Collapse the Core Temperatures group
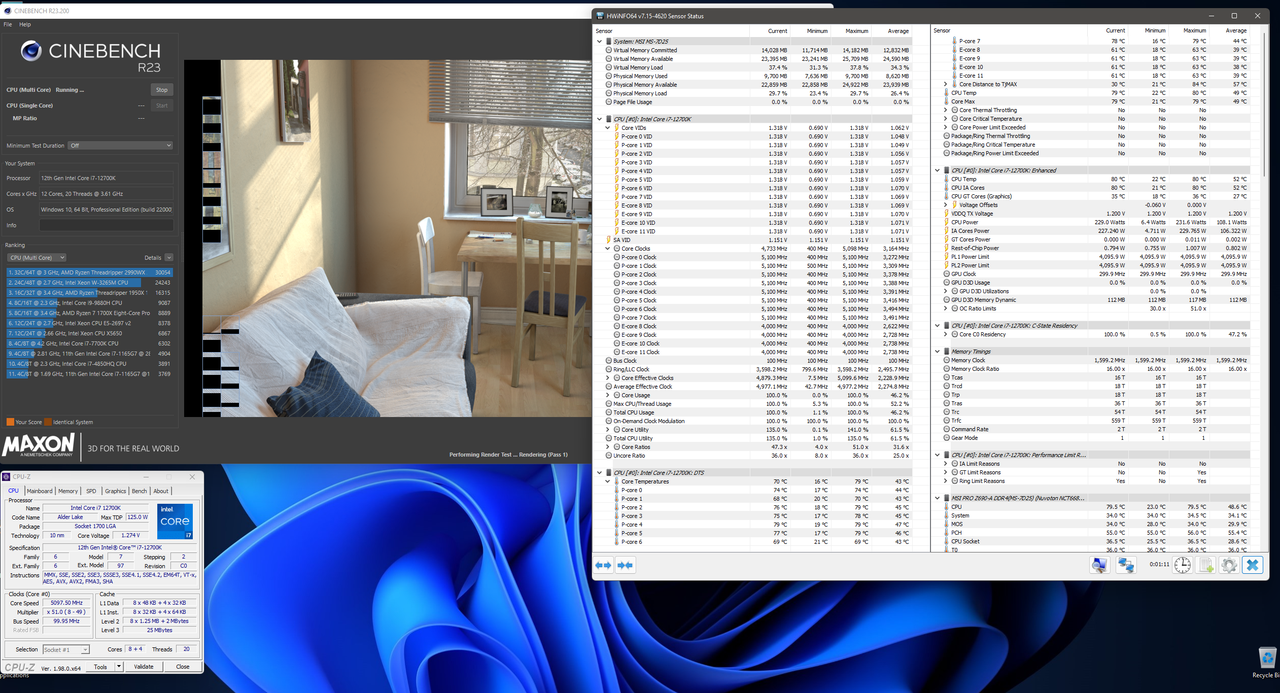Screen dimensions: 1280x693 (608, 481)
